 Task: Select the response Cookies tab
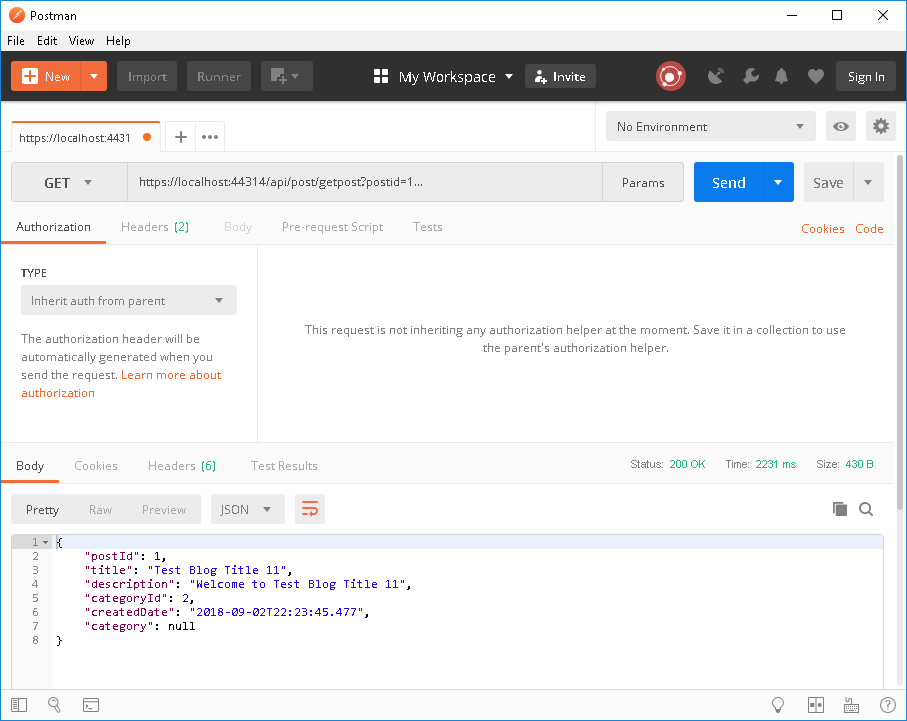pyautogui.click(x=96, y=466)
